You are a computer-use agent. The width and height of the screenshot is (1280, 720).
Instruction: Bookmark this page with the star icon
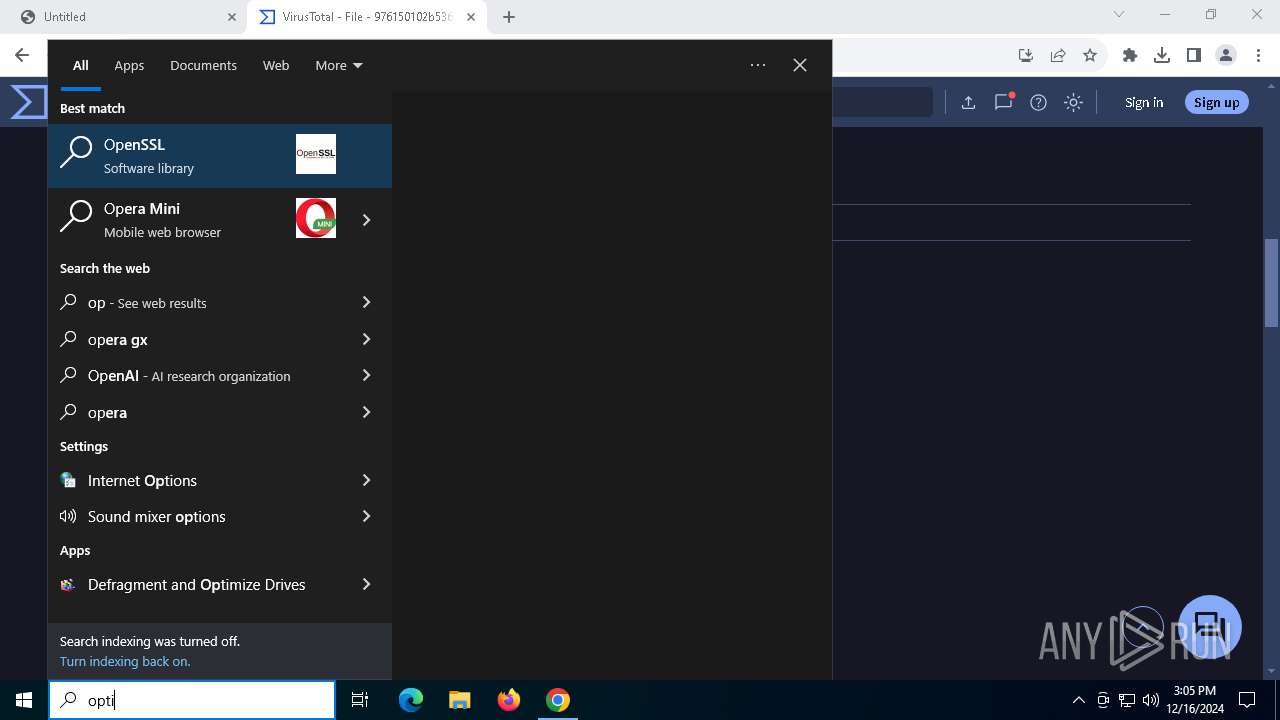[1090, 55]
